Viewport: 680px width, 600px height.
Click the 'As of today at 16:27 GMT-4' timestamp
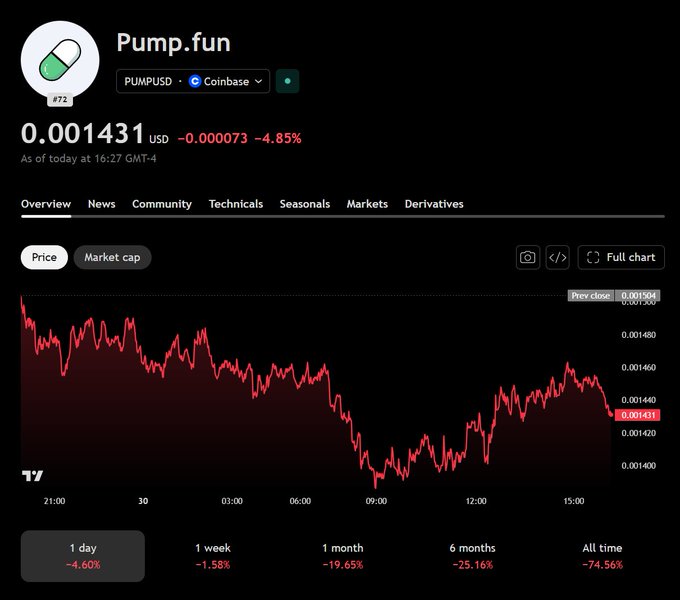88,159
